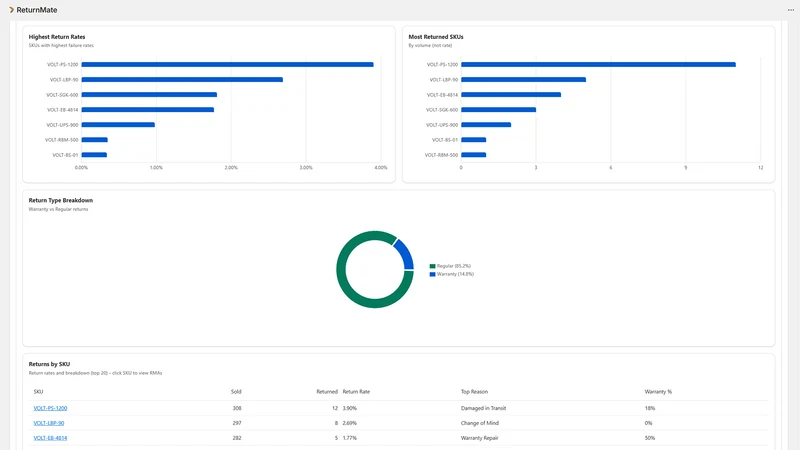Image resolution: width=800 pixels, height=450 pixels.
Task: Click VOLT-SGK-600 label in Highest Return Rates
Action: pyautogui.click(x=62, y=95)
